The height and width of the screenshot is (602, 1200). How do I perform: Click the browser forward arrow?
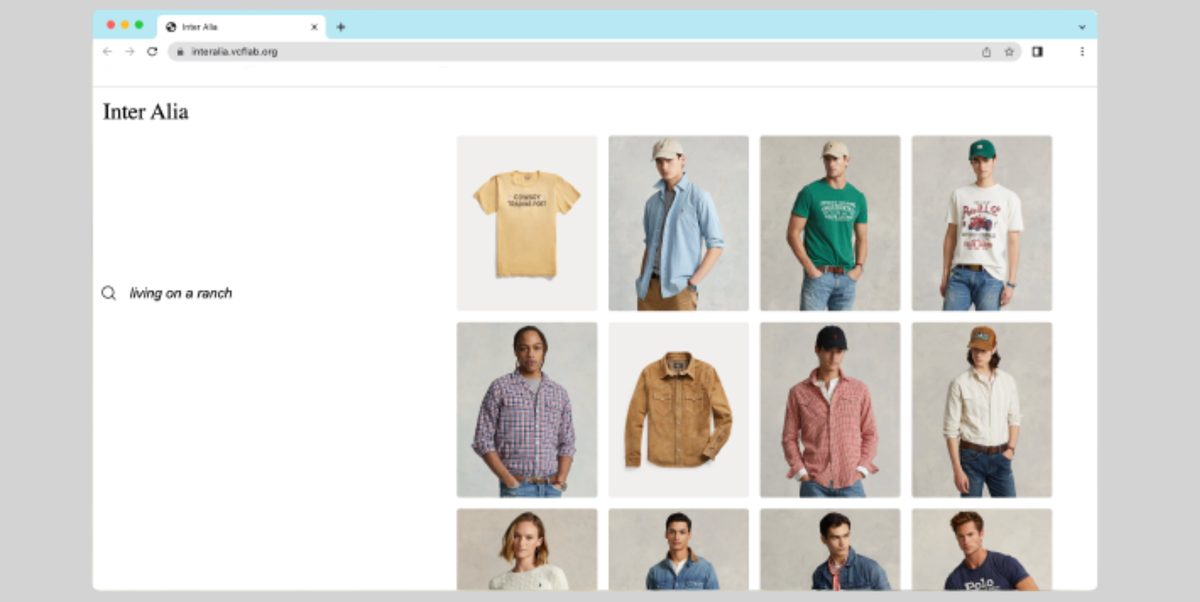point(130,51)
